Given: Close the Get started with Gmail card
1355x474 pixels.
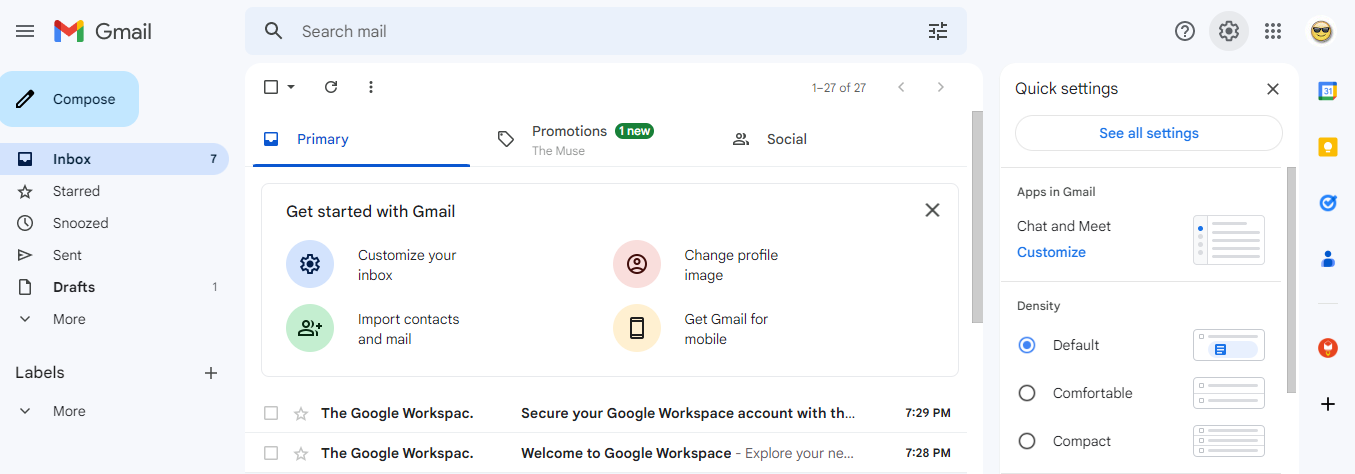Looking at the screenshot, I should 932,210.
